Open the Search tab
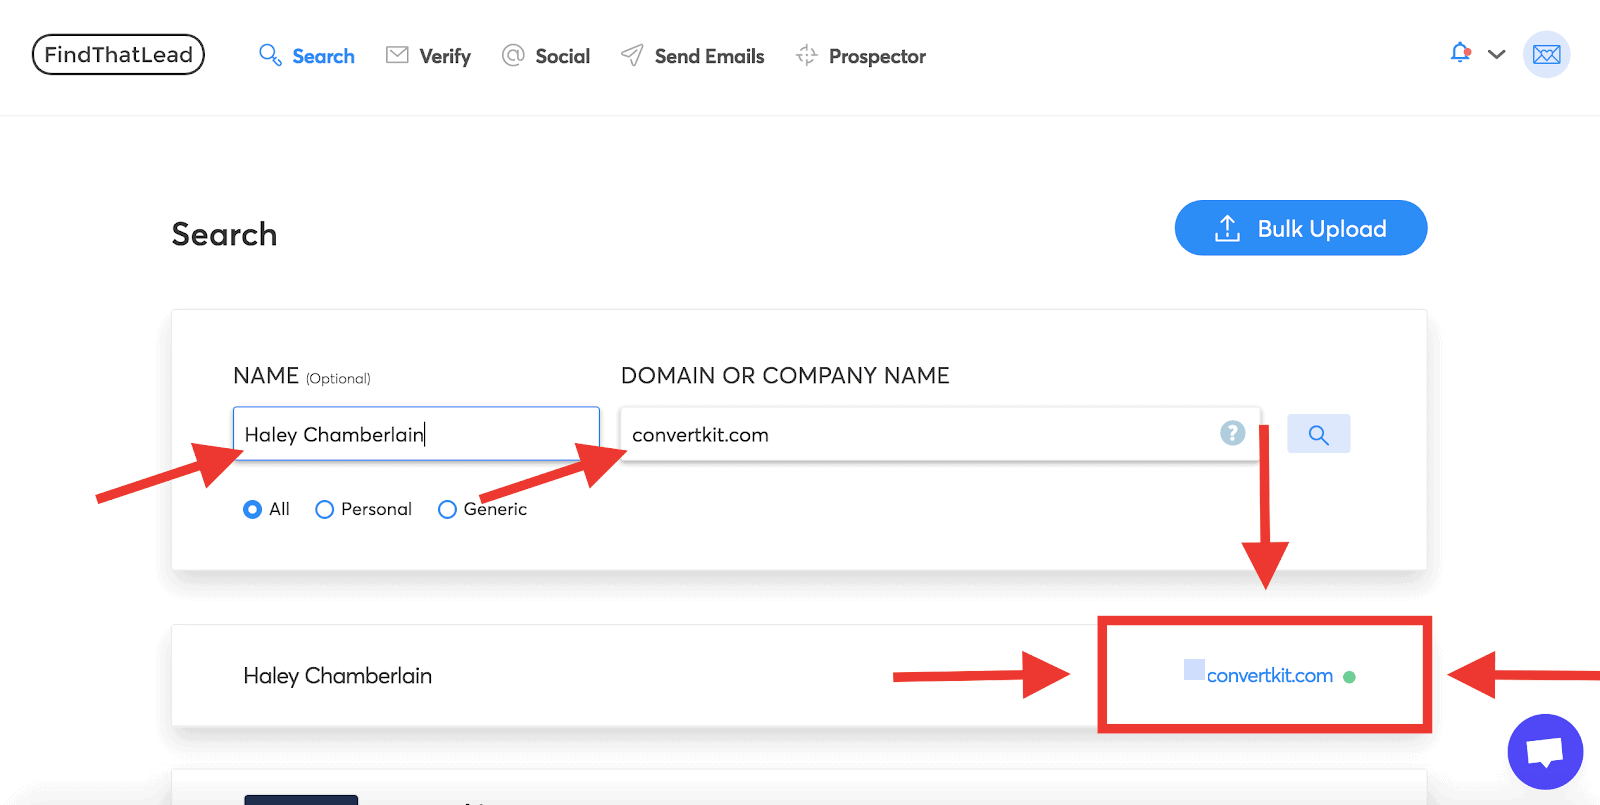The image size is (1600, 805). pos(307,56)
